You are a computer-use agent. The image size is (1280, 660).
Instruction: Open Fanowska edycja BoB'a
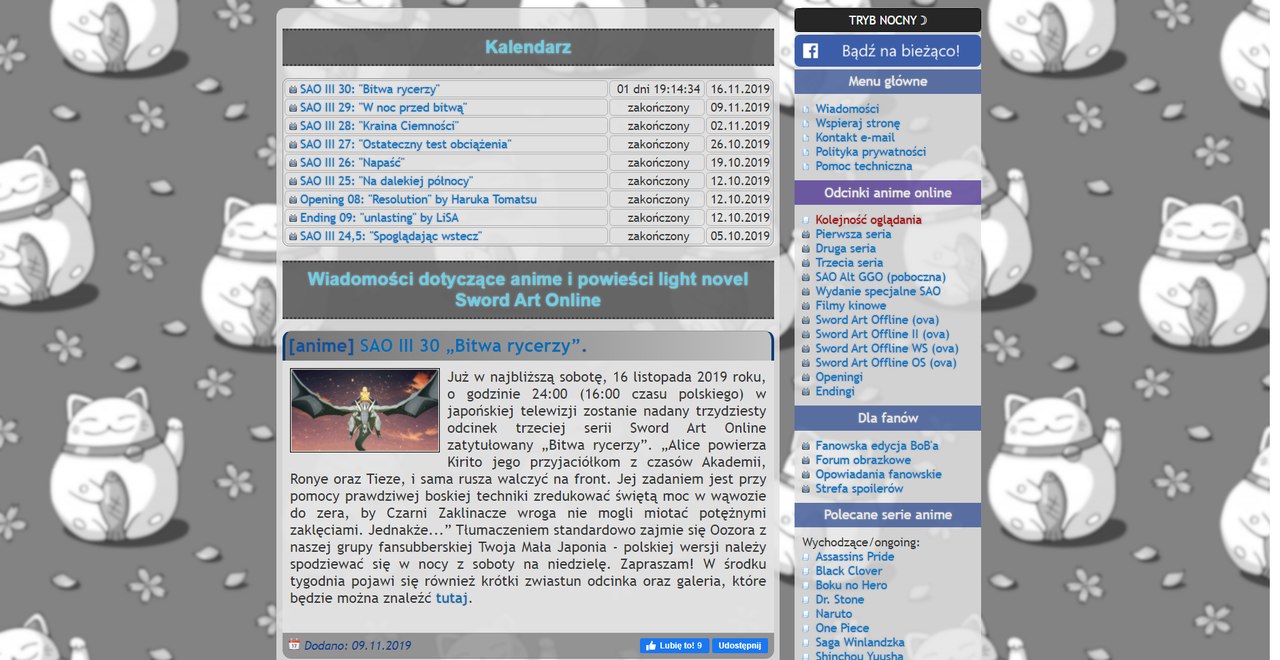[x=877, y=446]
